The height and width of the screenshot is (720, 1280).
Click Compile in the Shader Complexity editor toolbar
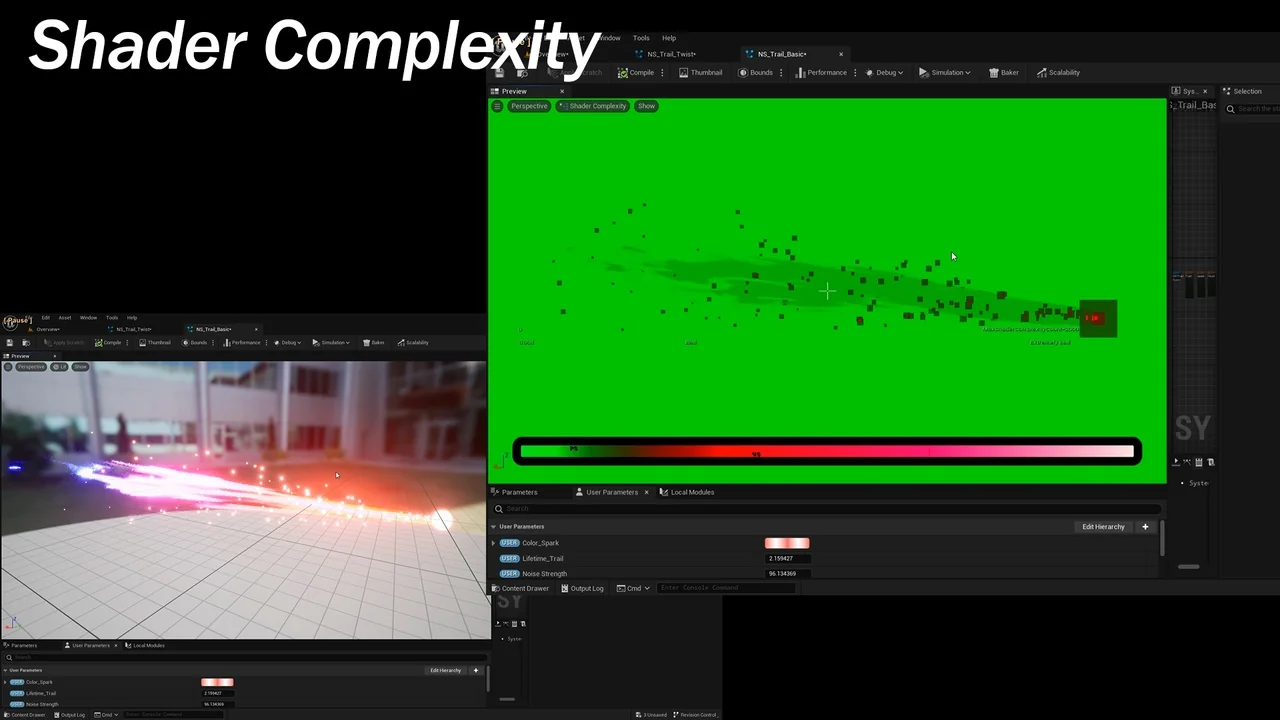(x=636, y=73)
